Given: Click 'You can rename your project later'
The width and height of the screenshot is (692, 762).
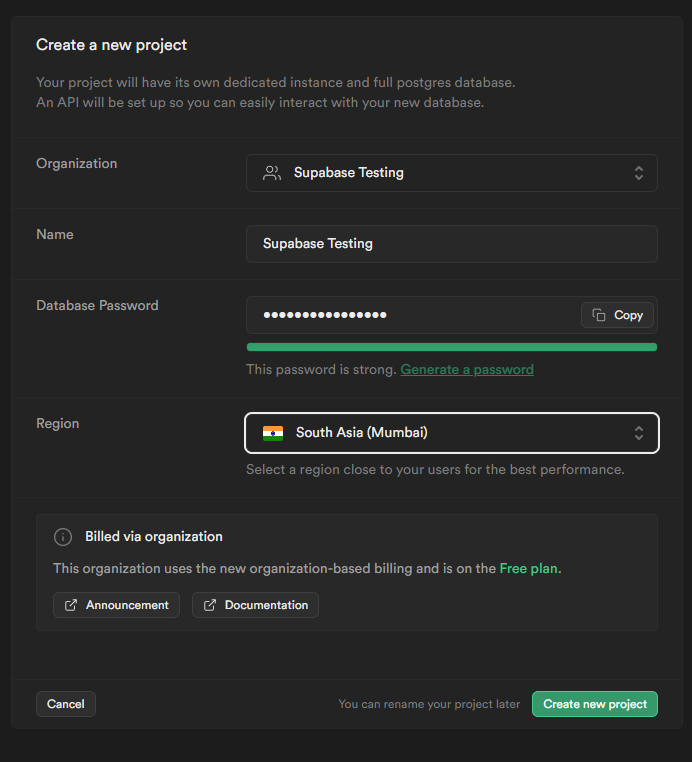Looking at the screenshot, I should click(429, 704).
